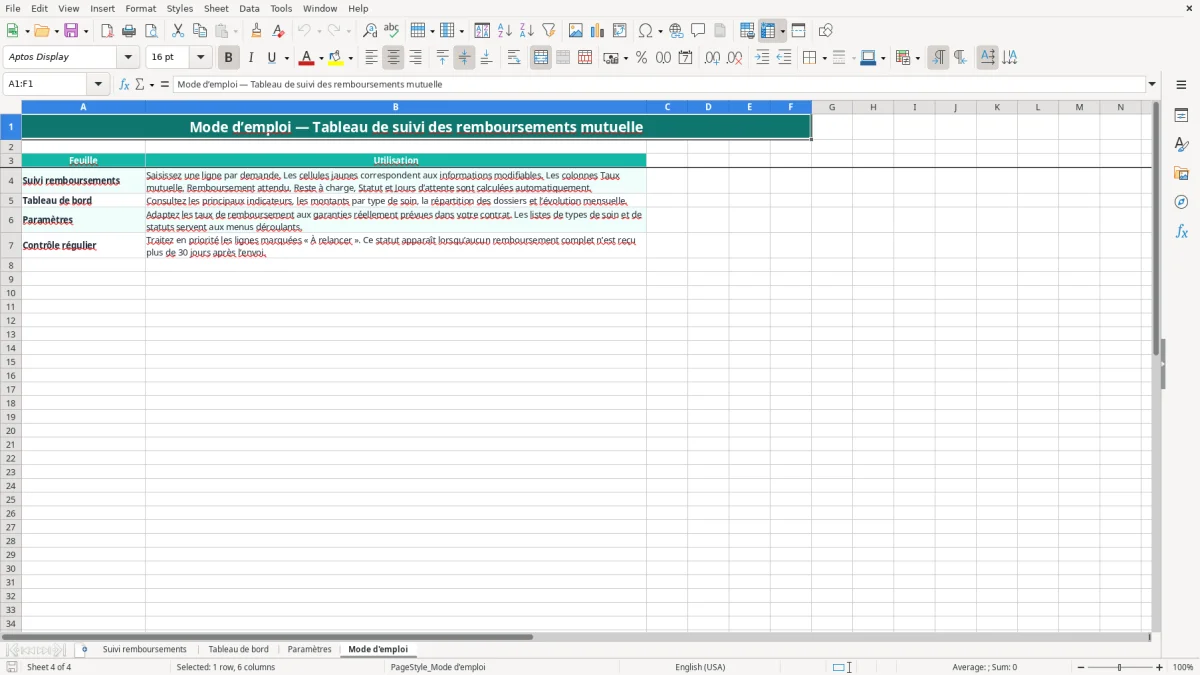Click the Save document icon
Image resolution: width=1200 pixels, height=675 pixels.
point(71,31)
